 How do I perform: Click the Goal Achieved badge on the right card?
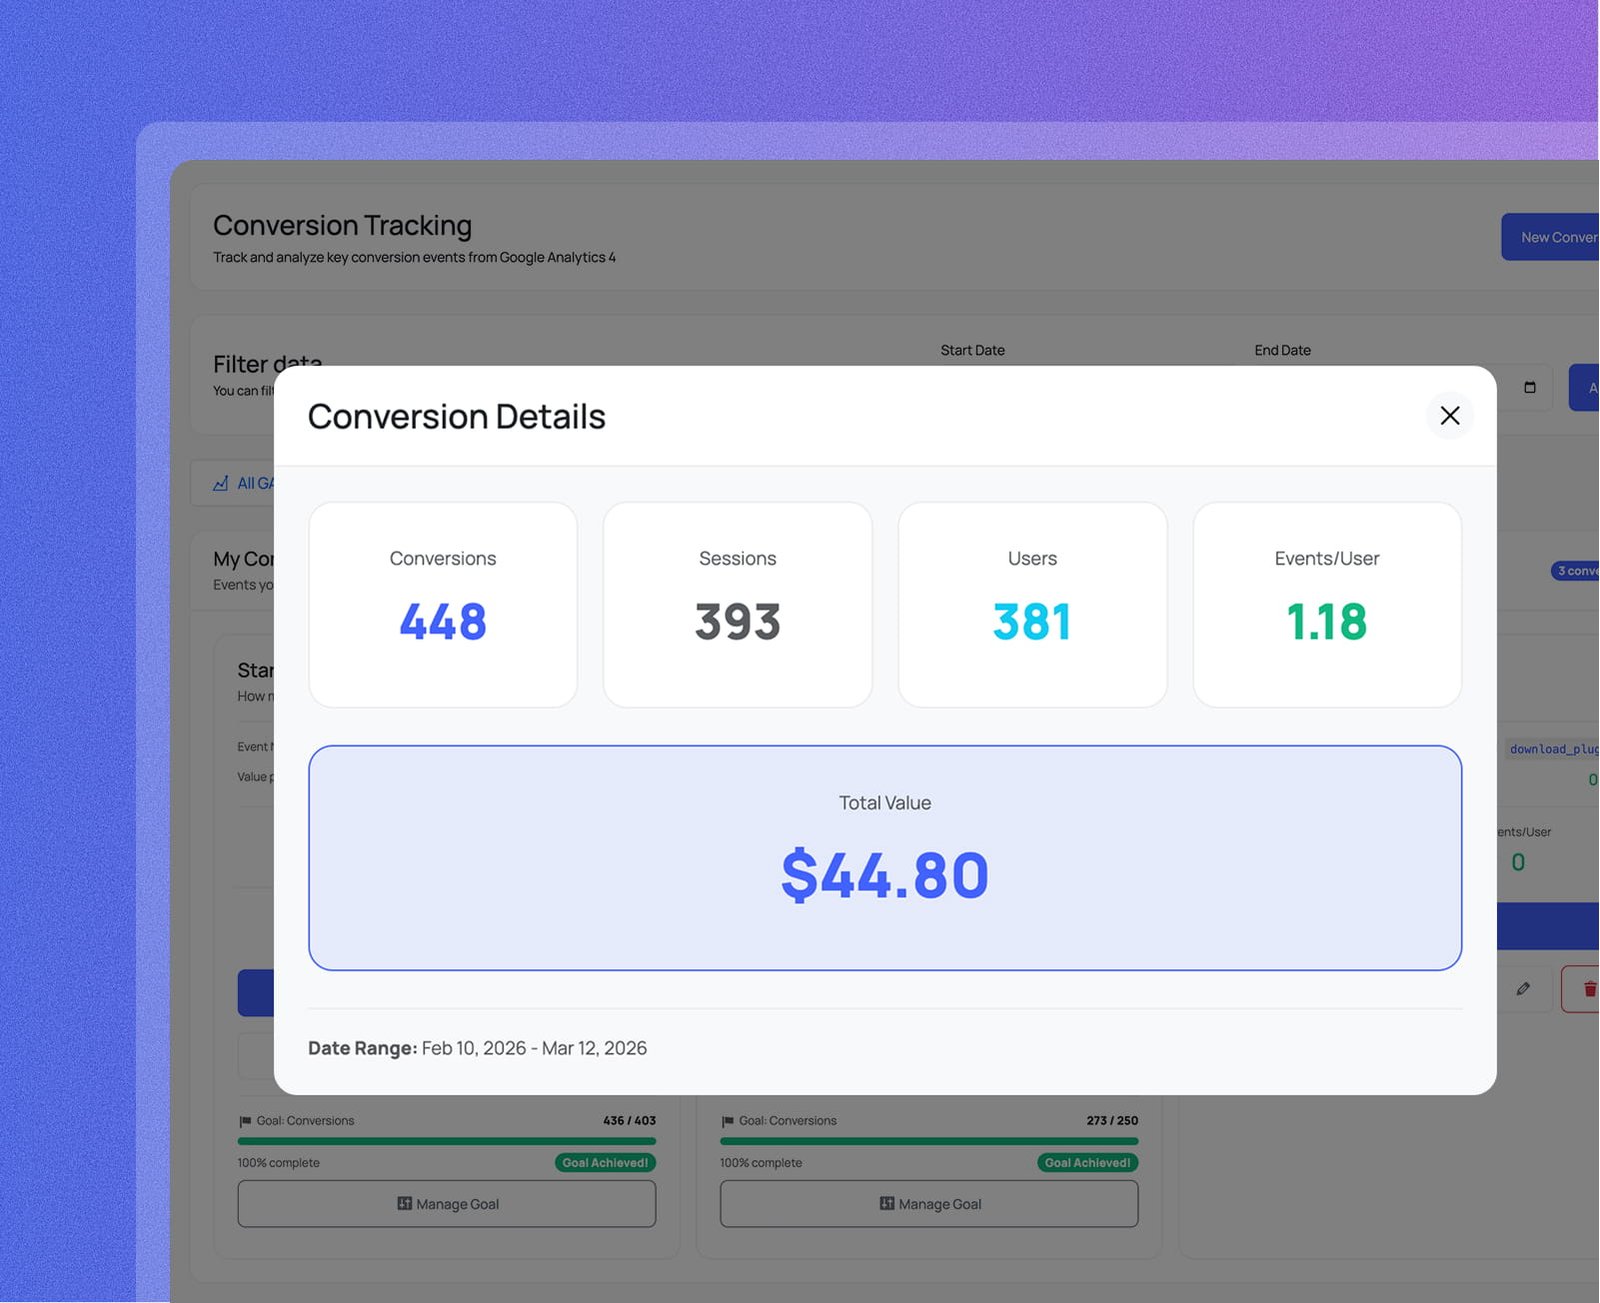[x=1086, y=1162]
